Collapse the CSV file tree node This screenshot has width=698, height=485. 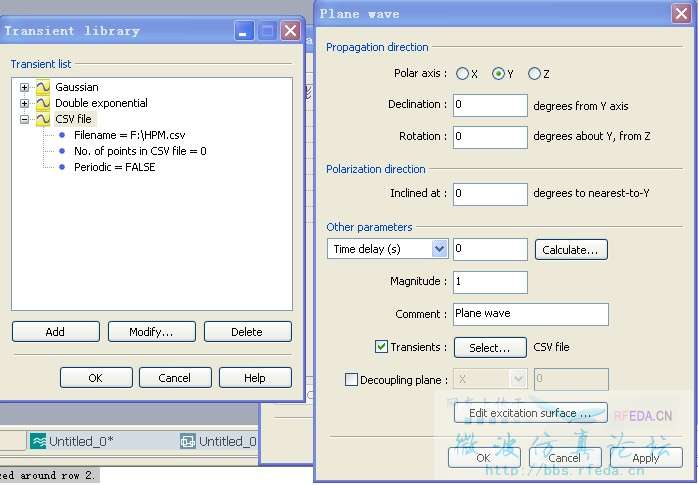(25, 119)
